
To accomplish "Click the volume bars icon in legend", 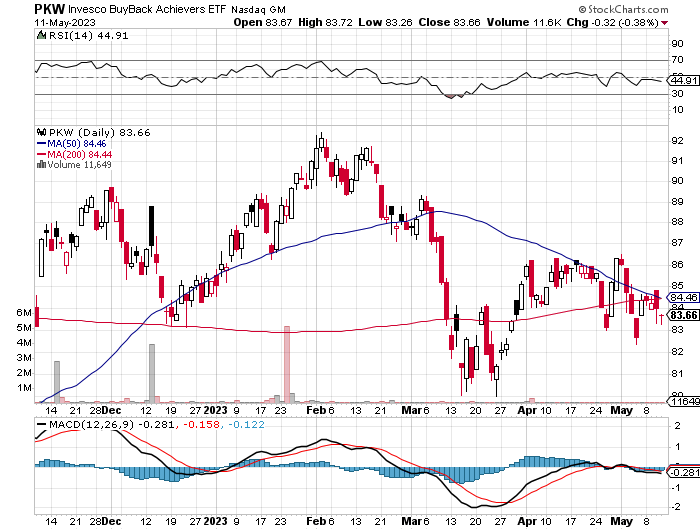I will (41, 164).
